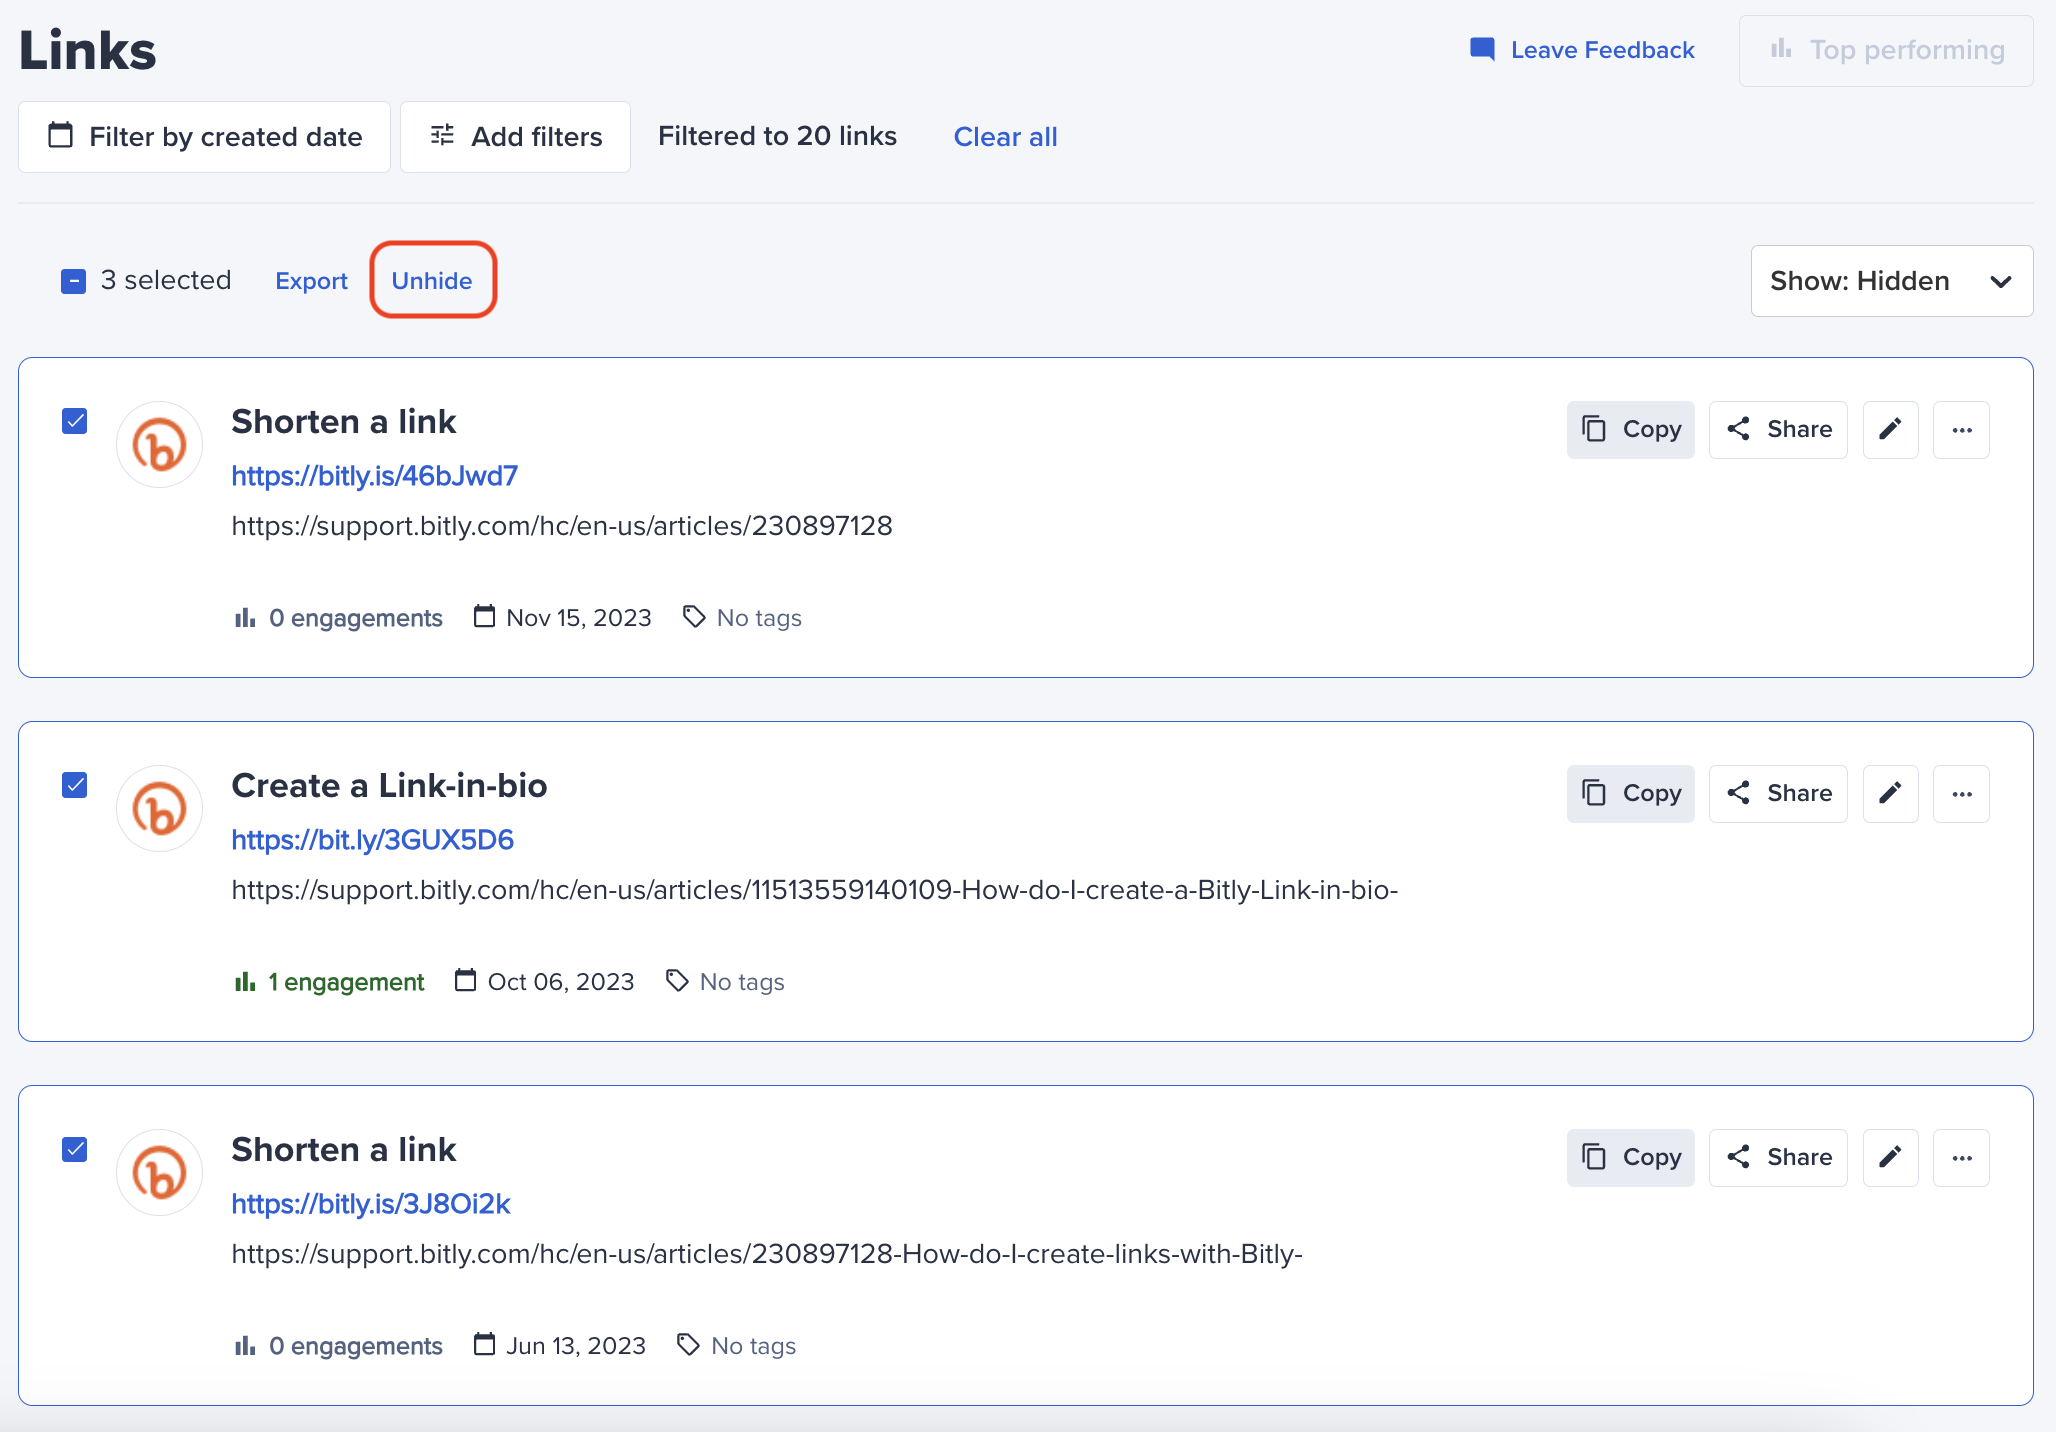Screen dimensions: 2056x1432
Task: Open more options for Create a Link-in-bio card
Action: 1961,794
